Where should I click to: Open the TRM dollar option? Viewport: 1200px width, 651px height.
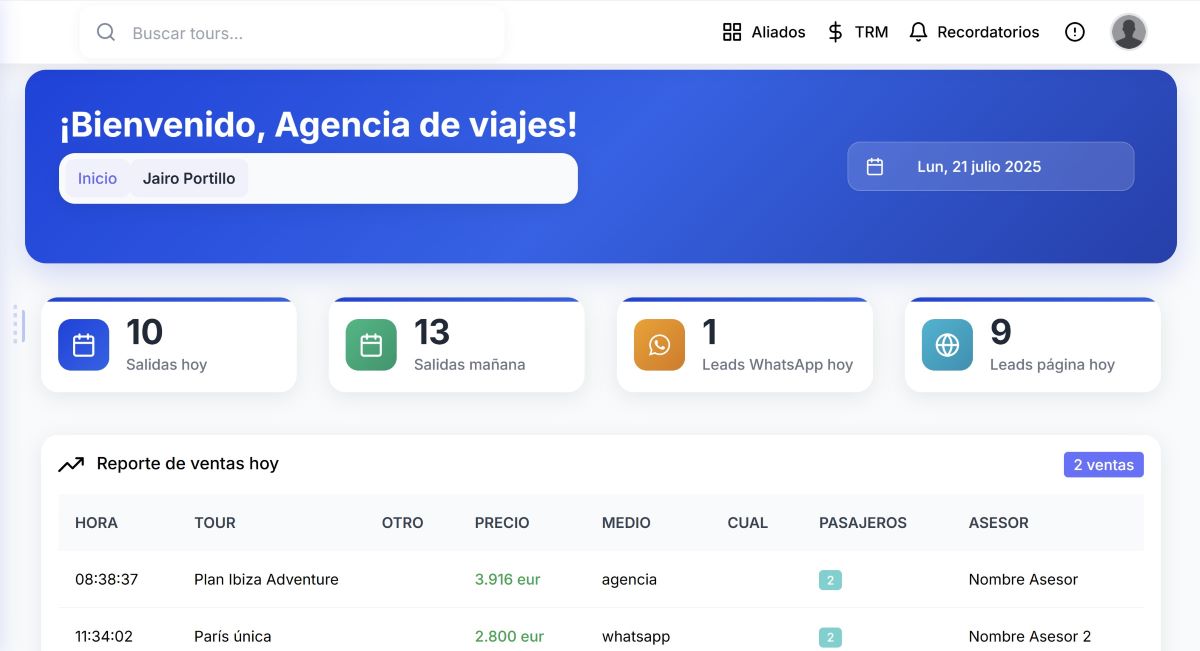858,32
